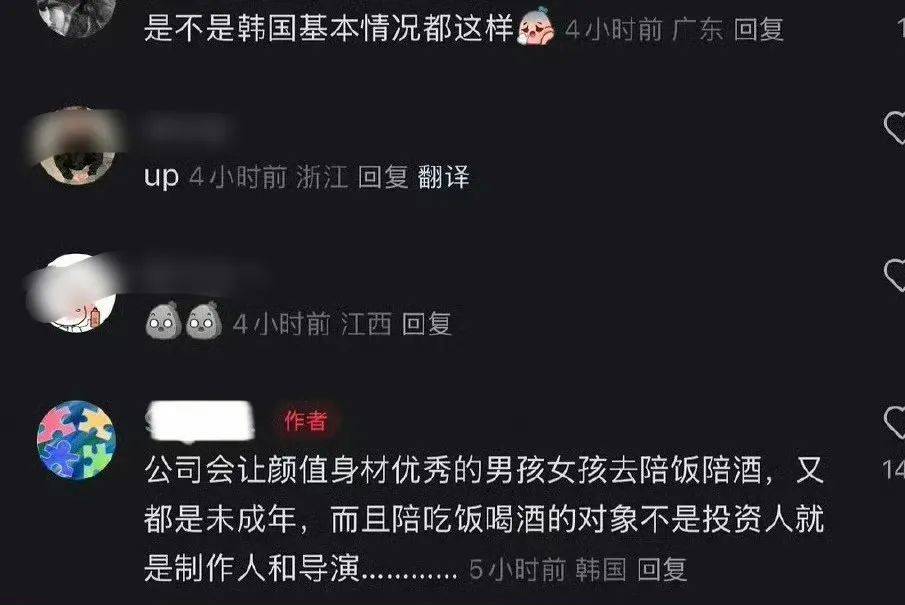Reply to the 'up' comment from 浙江
This screenshot has height=605, width=905.
tap(383, 177)
